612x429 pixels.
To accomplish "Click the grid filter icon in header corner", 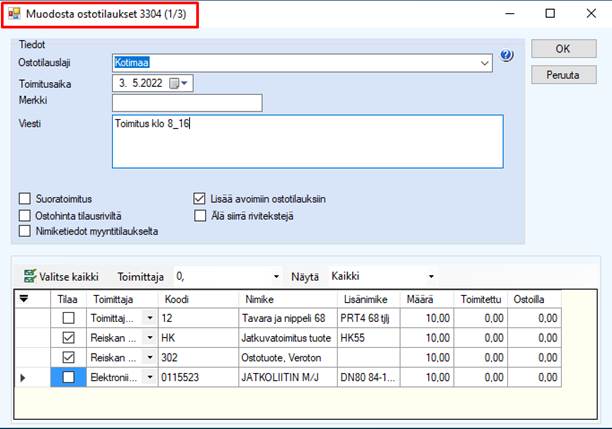I will pyautogui.click(x=25, y=298).
